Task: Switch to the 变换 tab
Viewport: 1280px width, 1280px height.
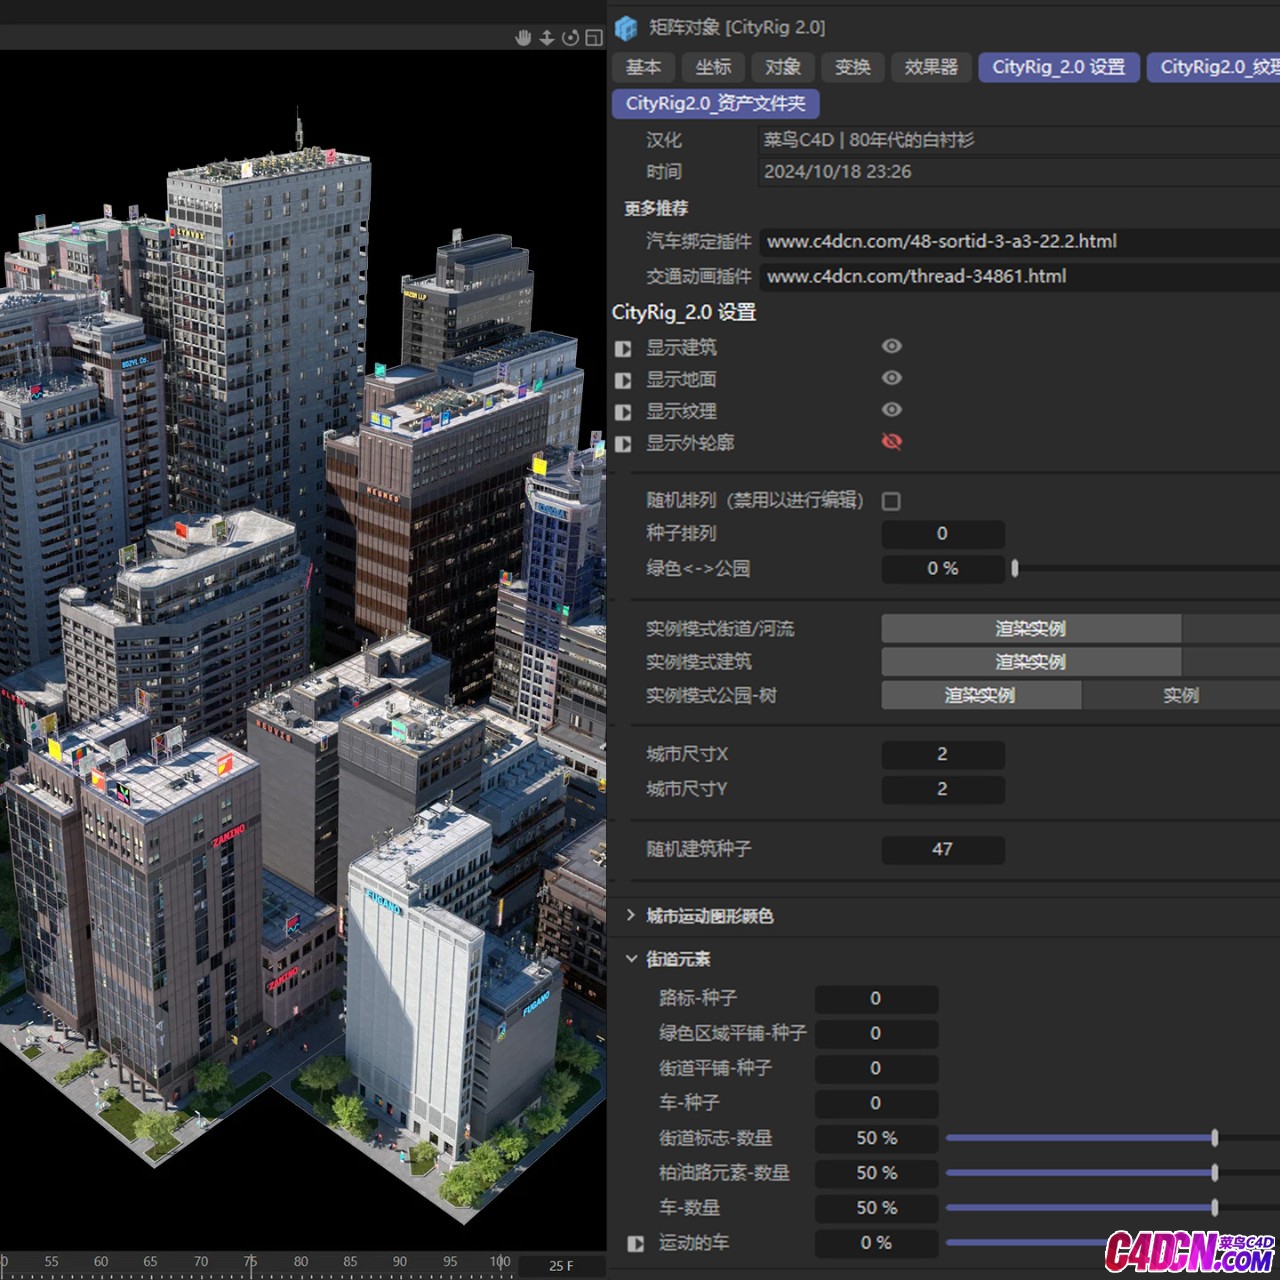Action: pos(853,67)
